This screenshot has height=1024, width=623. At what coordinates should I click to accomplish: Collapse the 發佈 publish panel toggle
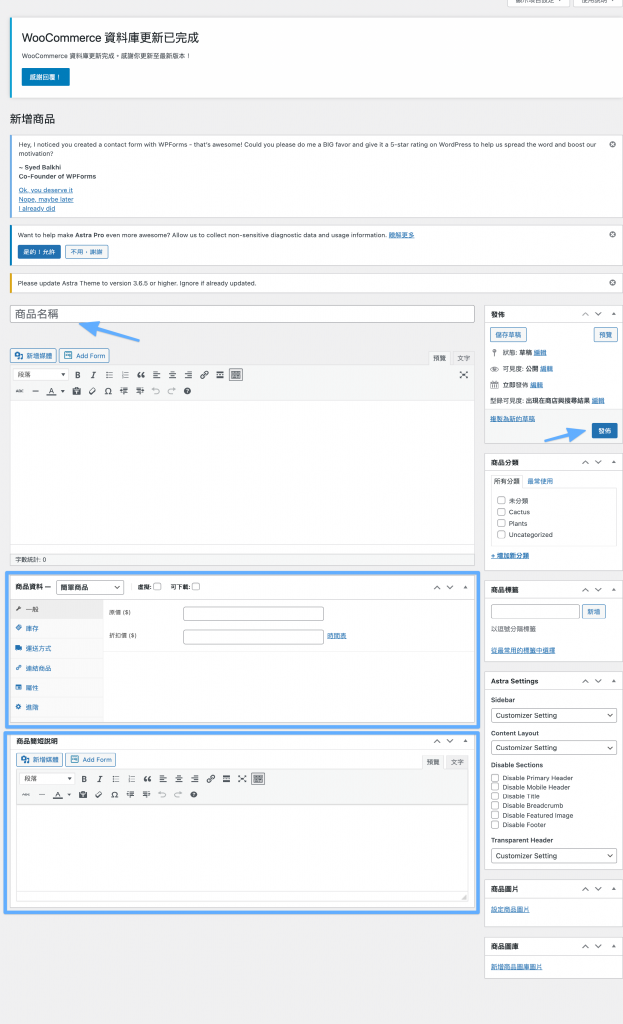613,314
